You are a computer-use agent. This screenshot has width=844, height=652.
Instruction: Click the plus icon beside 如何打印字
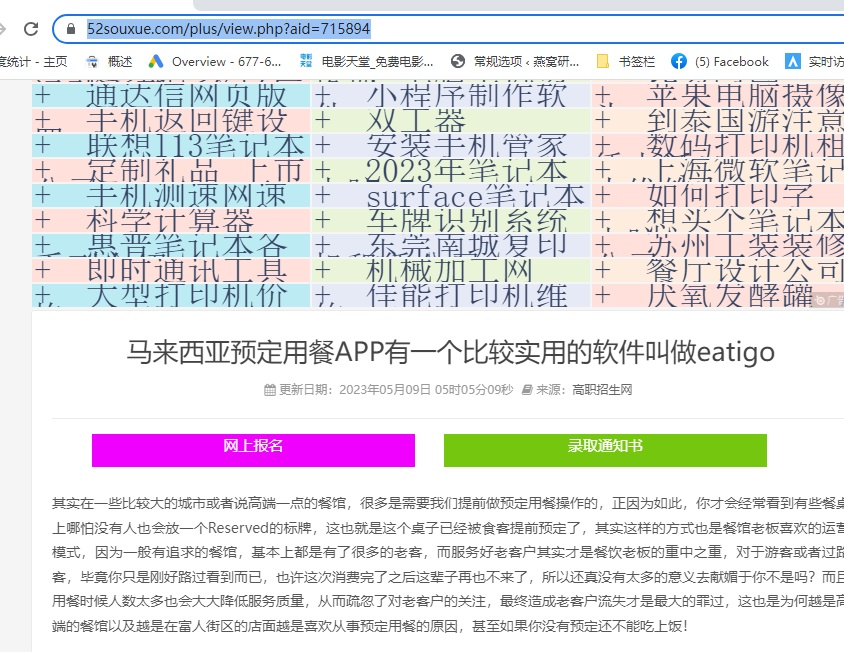tap(603, 195)
